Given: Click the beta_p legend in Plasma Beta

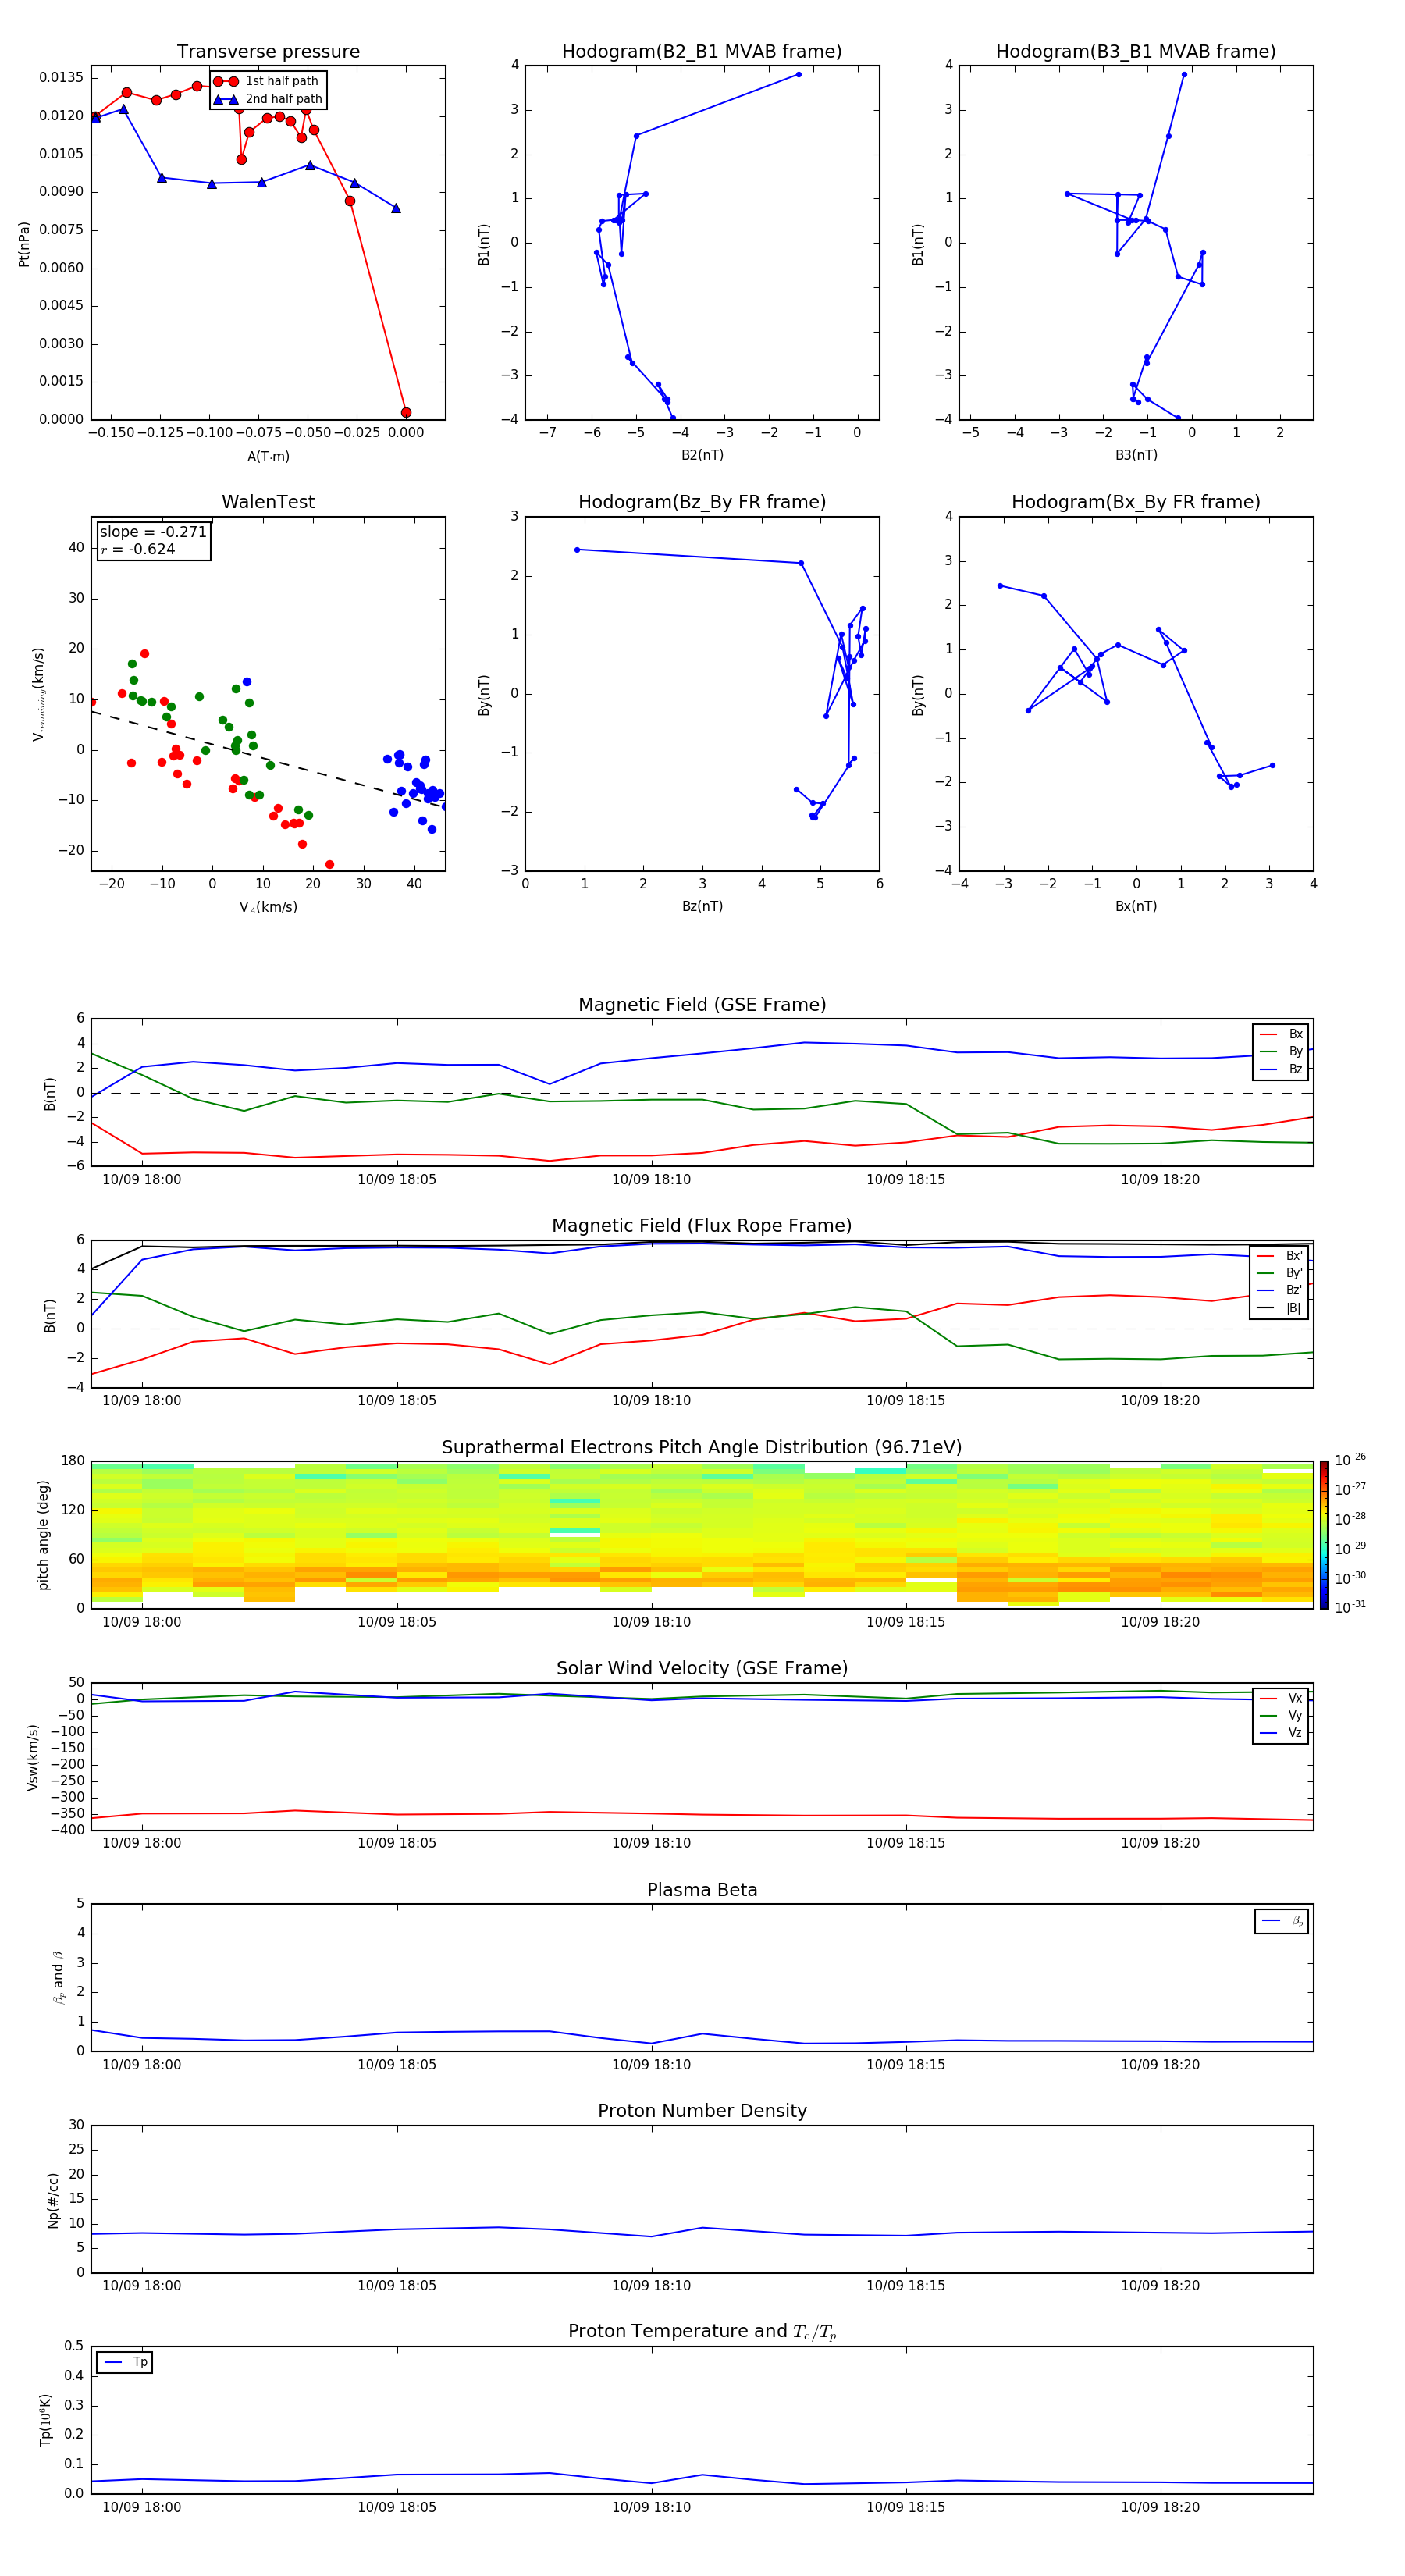Looking at the screenshot, I should (1282, 1921).
